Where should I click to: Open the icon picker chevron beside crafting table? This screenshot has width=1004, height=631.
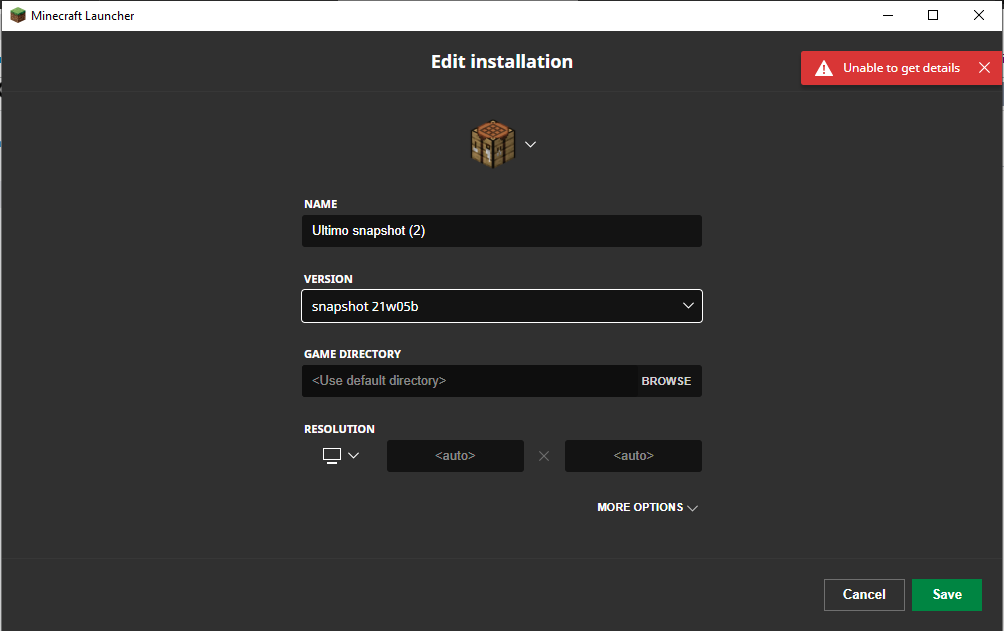coord(530,145)
